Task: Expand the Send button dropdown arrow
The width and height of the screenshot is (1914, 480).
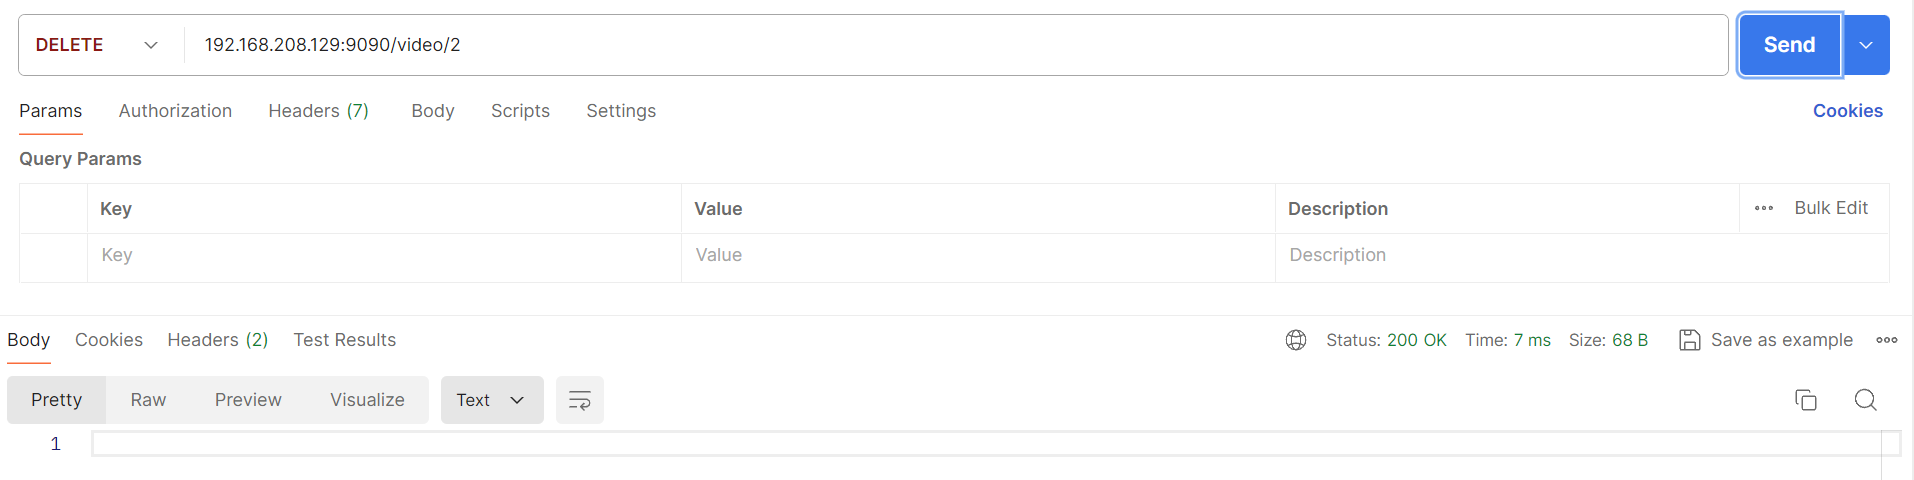Action: 1866,45
